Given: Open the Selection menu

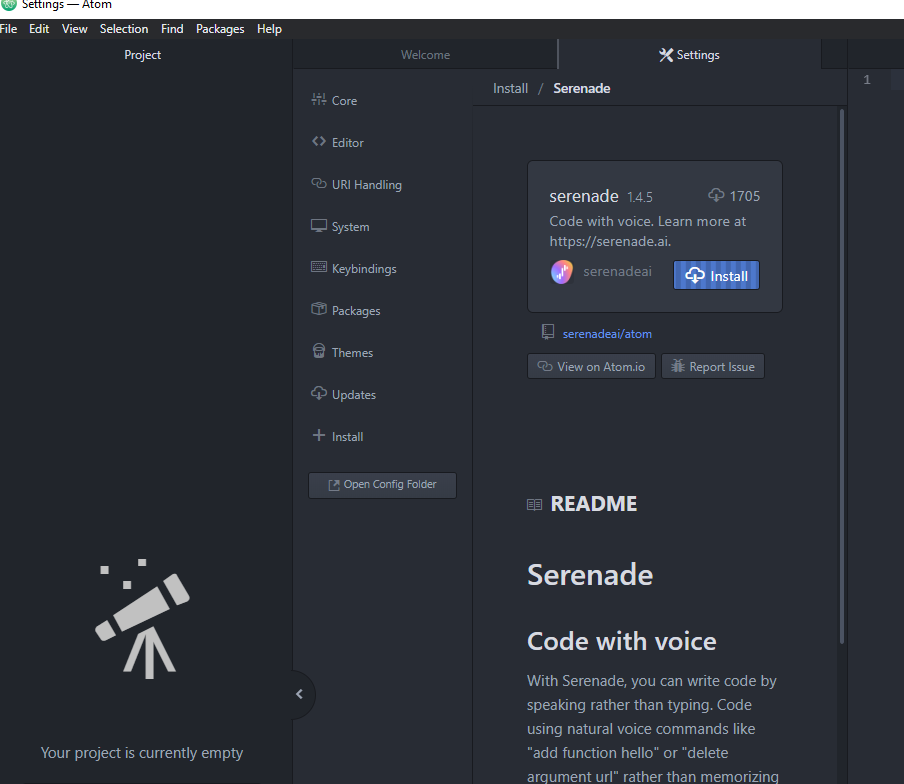Looking at the screenshot, I should pos(124,29).
